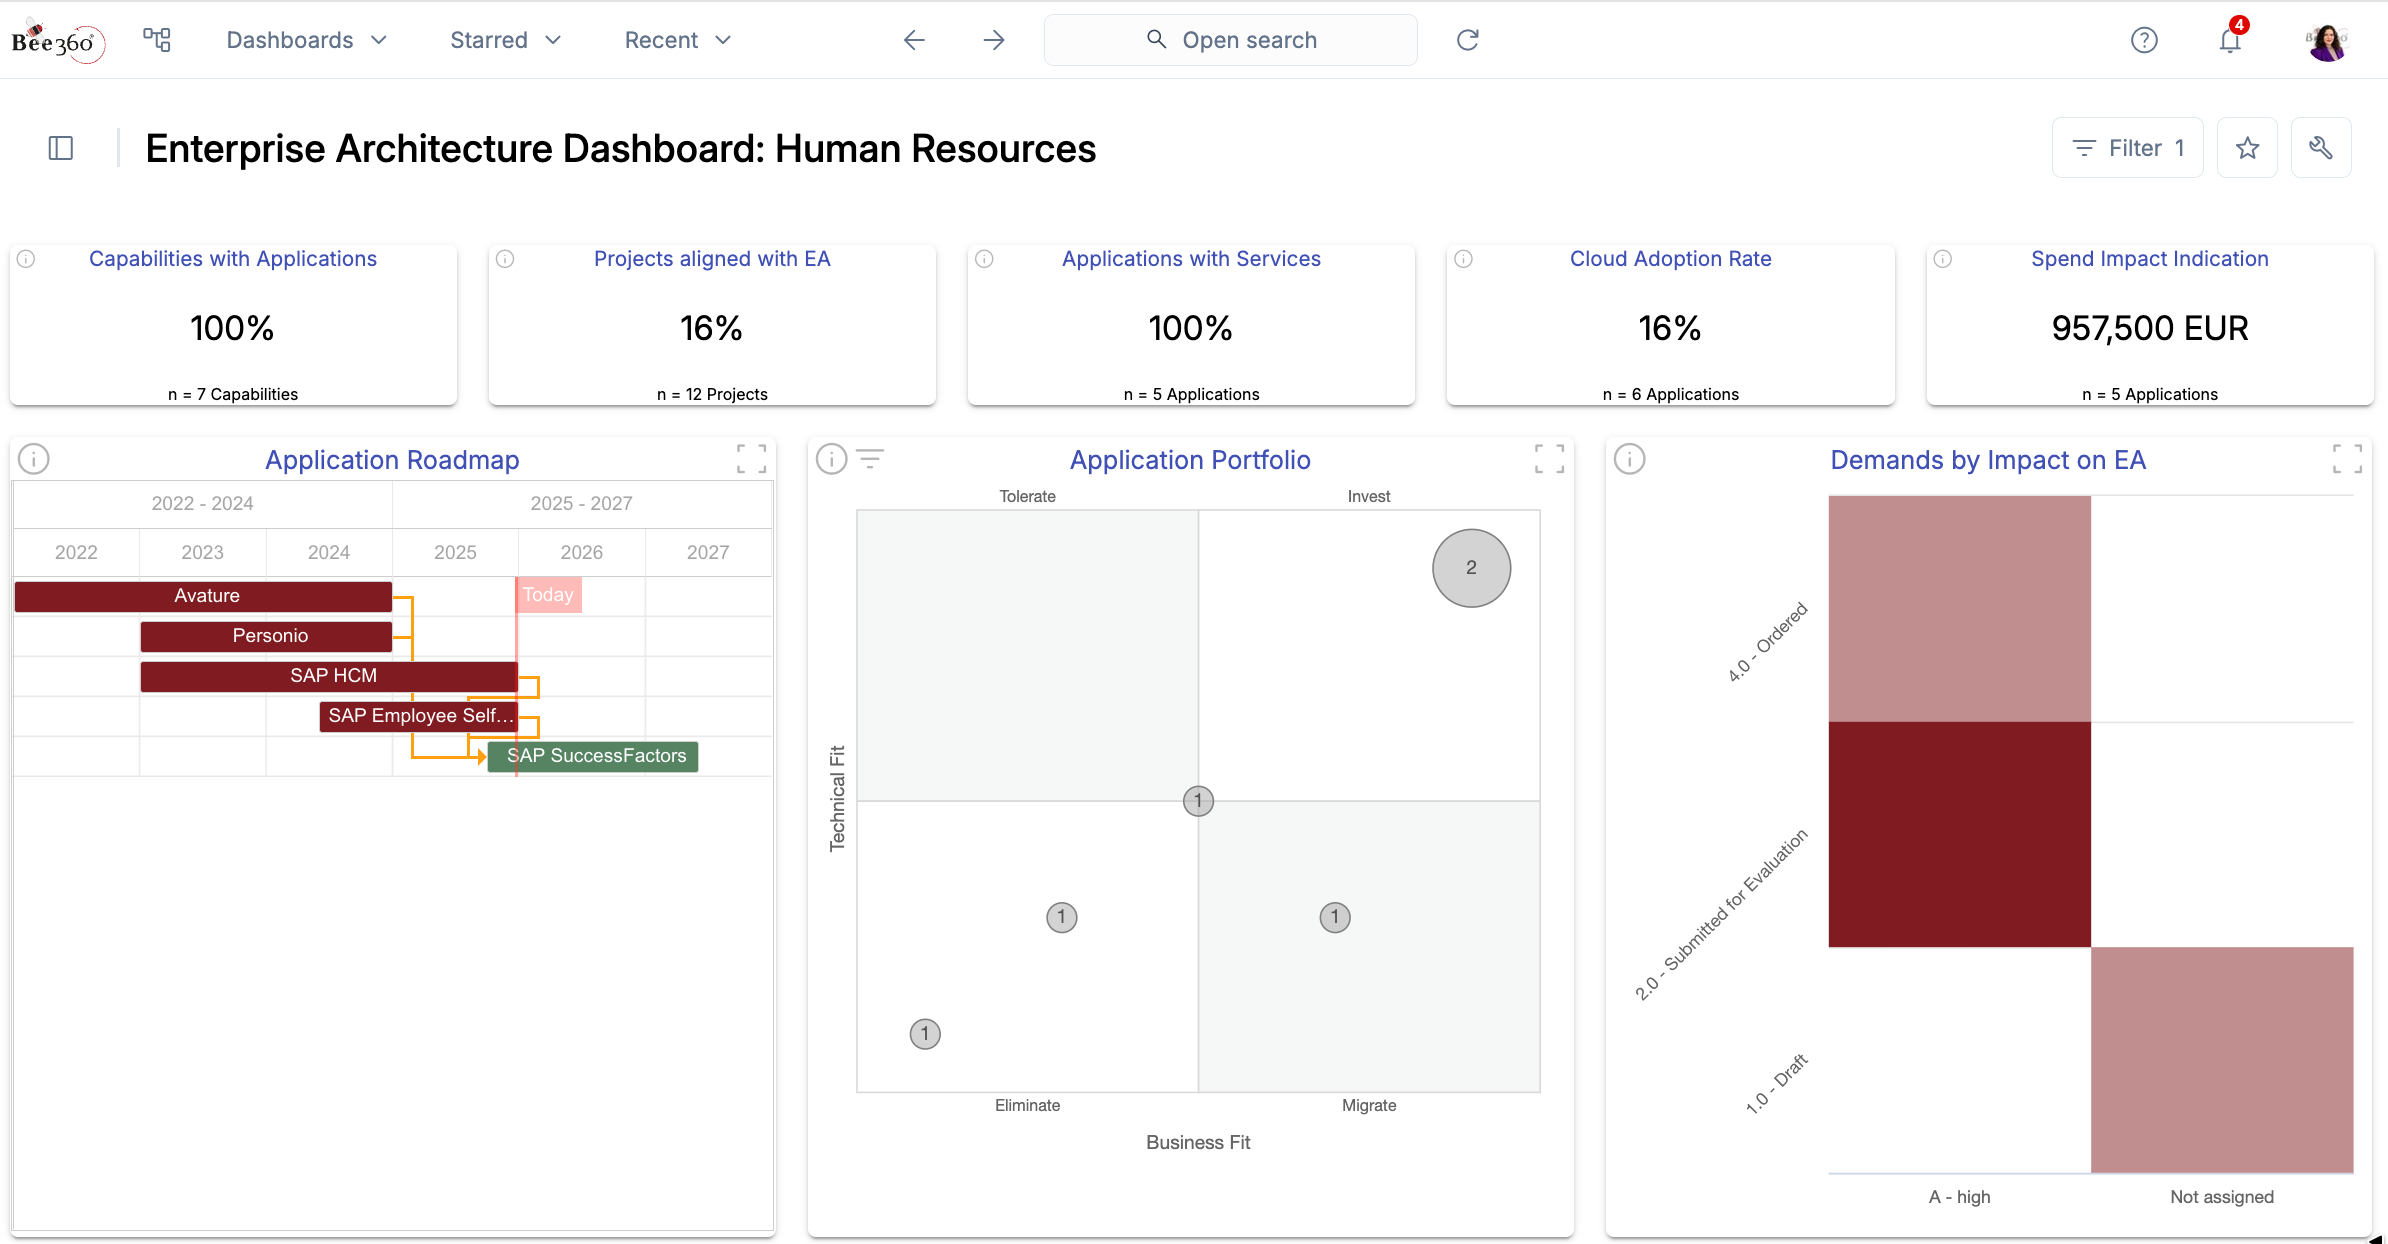2388x1244 pixels.
Task: Click the Filter 1 button
Action: (2128, 148)
